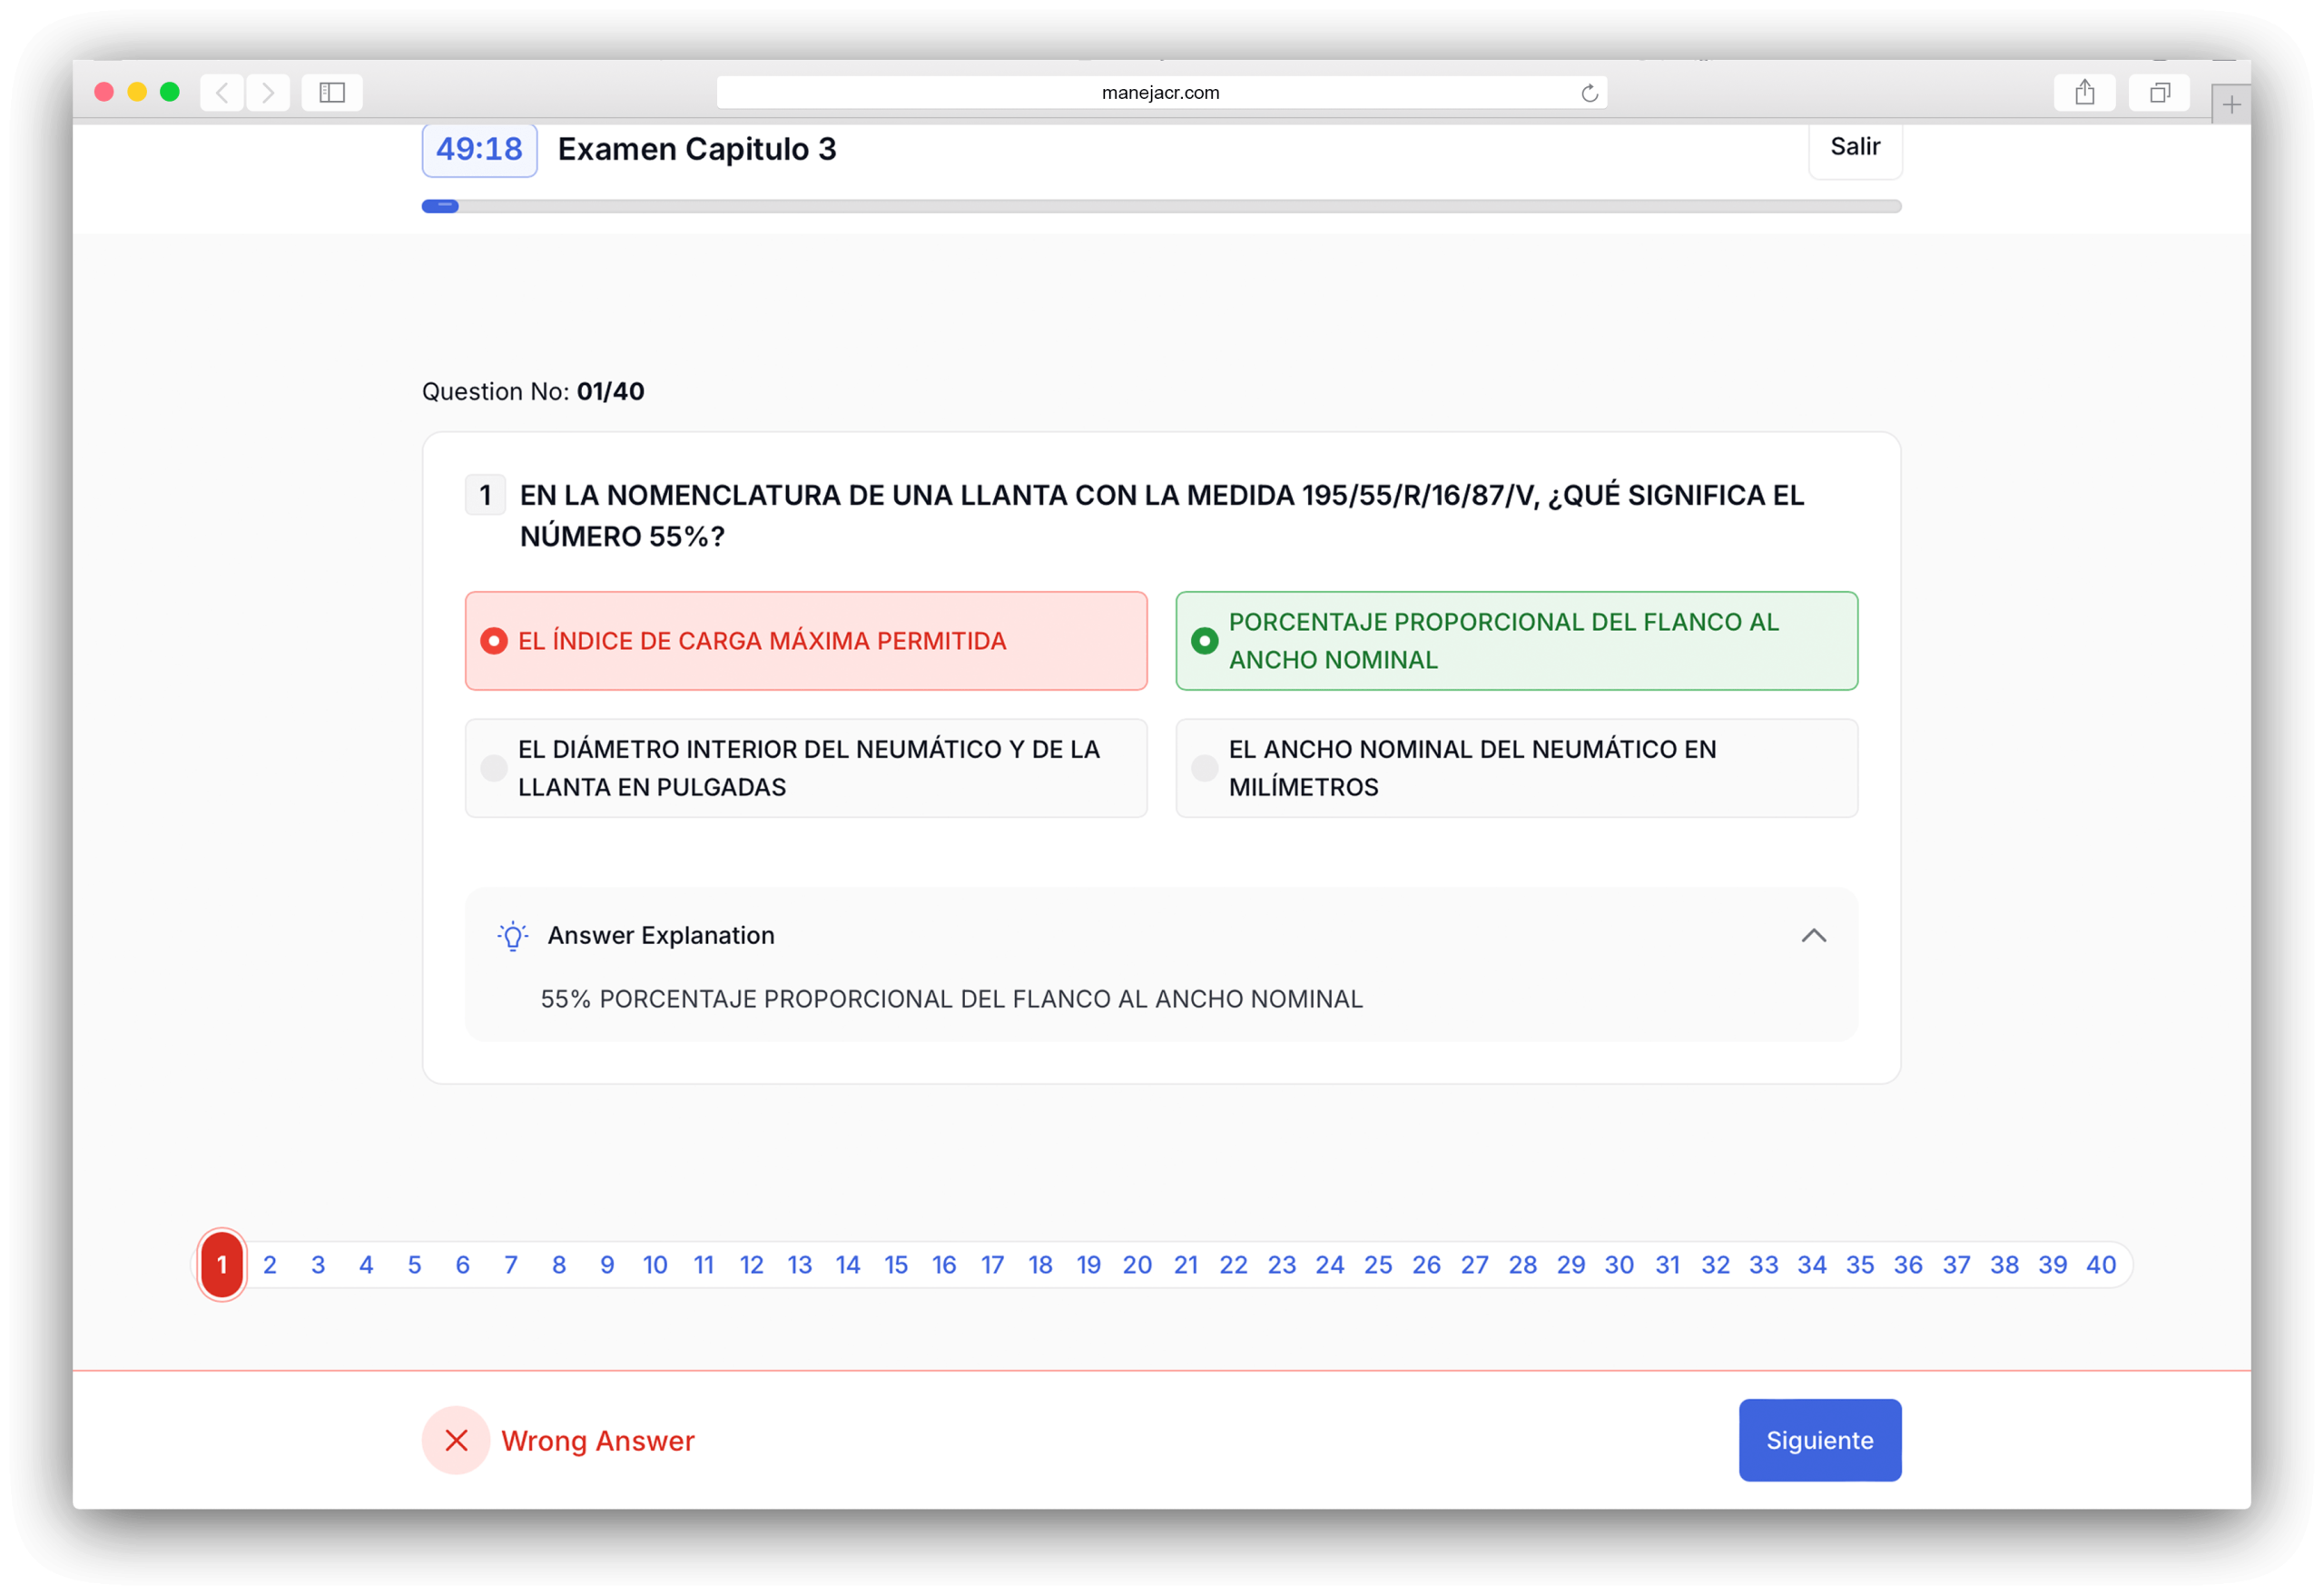Jump to question 28
Image resolution: width=2324 pixels, height=1595 pixels.
[x=1523, y=1265]
